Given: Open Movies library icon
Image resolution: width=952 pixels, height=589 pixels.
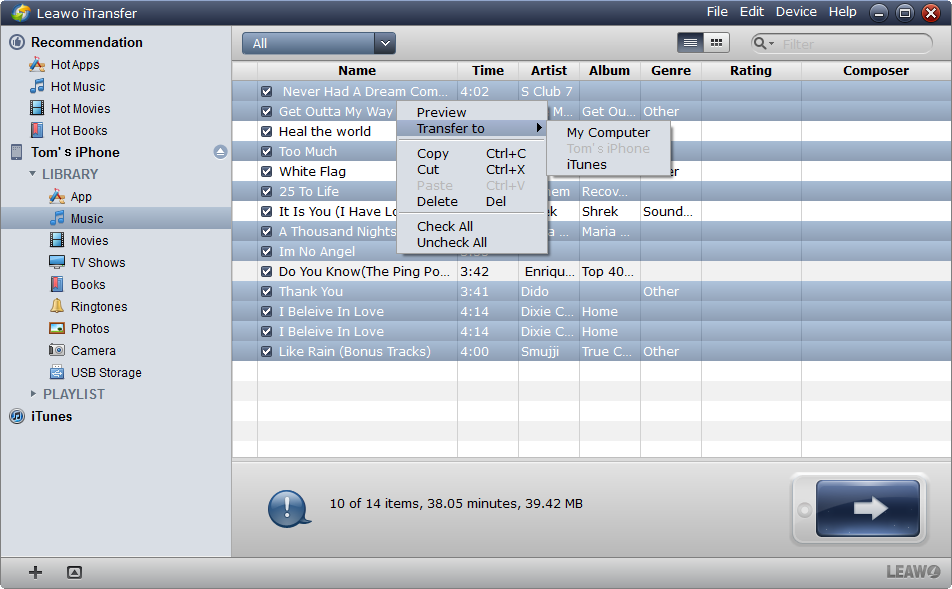Looking at the screenshot, I should [x=57, y=240].
